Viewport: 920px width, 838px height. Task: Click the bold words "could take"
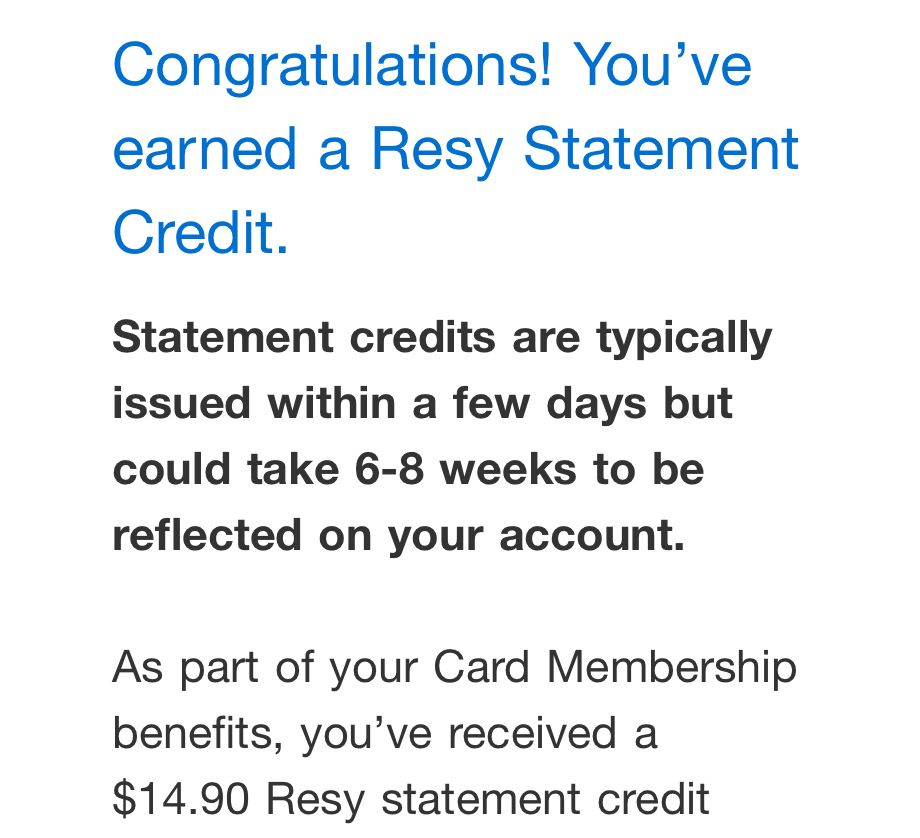226,470
